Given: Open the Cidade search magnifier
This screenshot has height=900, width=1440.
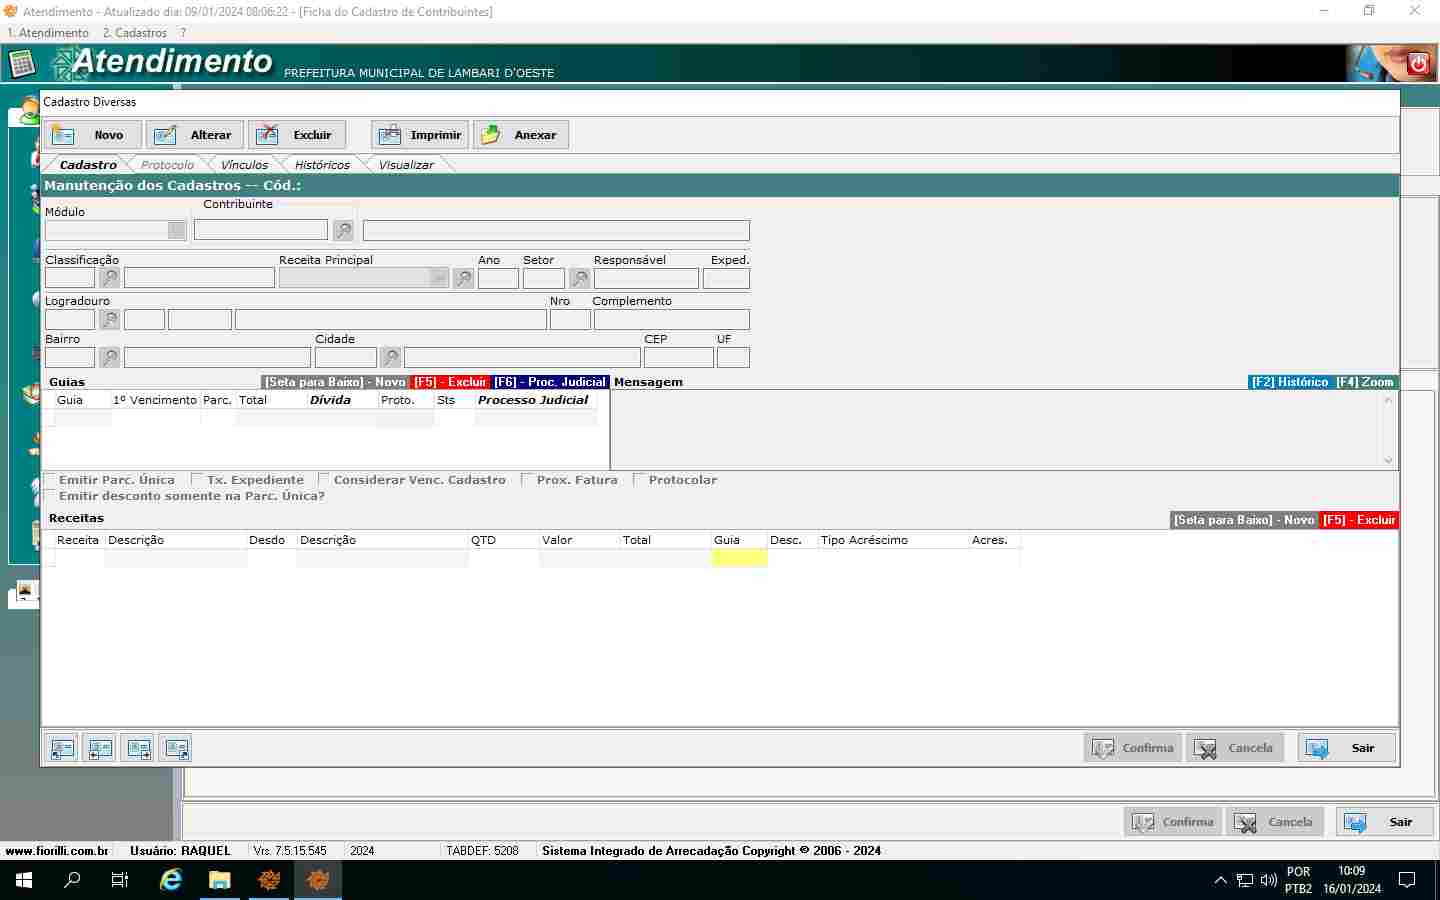Looking at the screenshot, I should pyautogui.click(x=390, y=357).
